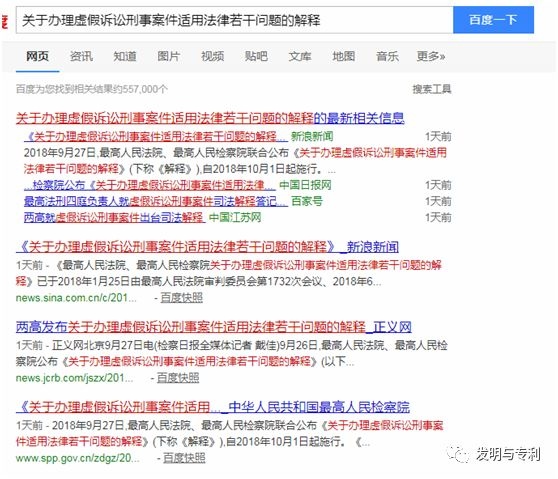
Task: Open the 最新相关信息 headline result link
Action: pyautogui.click(x=210, y=118)
